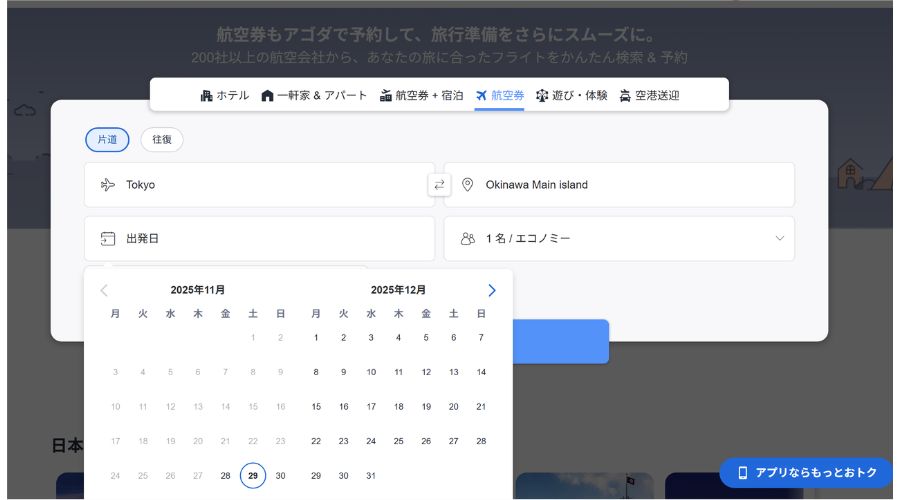Click the house icon for 一軒家

267,96
